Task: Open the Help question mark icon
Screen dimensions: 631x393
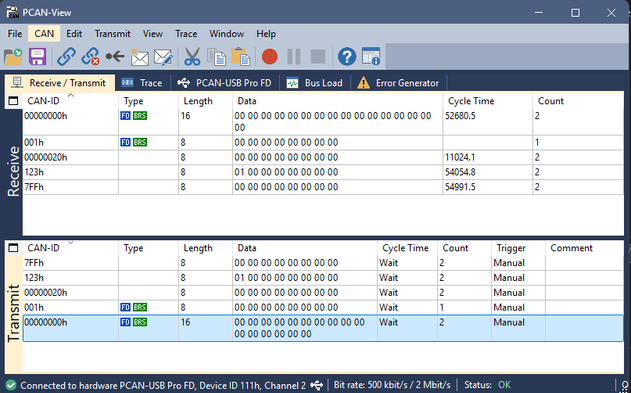Action: [x=346, y=57]
